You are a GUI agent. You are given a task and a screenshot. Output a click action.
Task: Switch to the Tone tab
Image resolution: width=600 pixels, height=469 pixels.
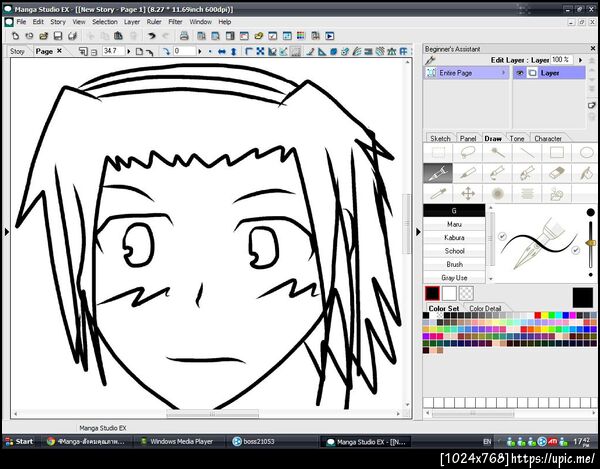point(517,138)
